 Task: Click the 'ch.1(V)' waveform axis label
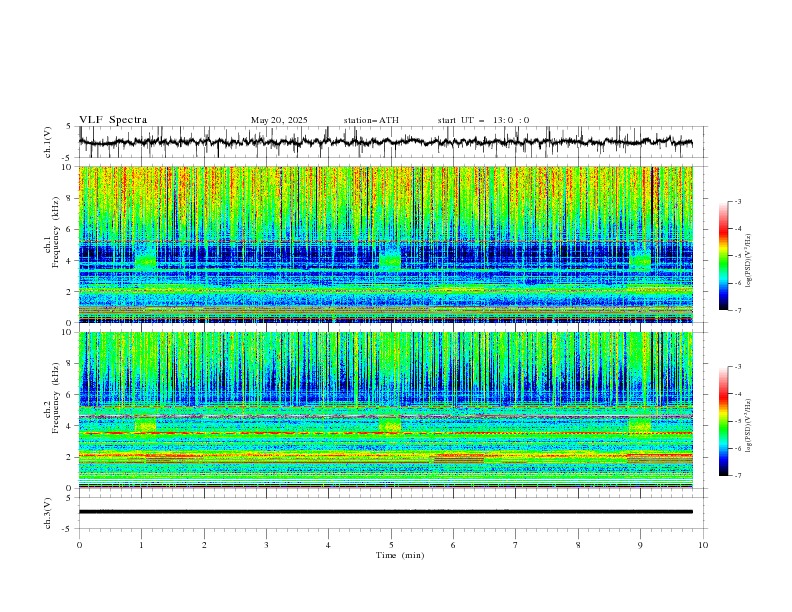click(x=48, y=142)
